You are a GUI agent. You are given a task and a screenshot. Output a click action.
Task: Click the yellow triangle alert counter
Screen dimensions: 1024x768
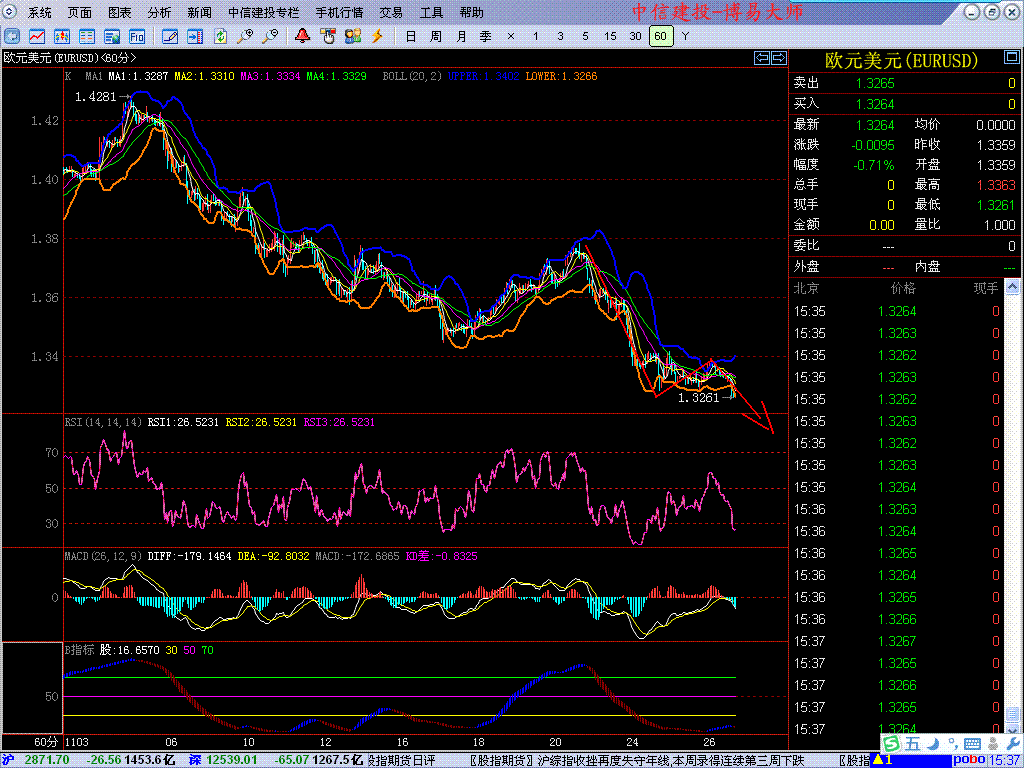[x=882, y=760]
